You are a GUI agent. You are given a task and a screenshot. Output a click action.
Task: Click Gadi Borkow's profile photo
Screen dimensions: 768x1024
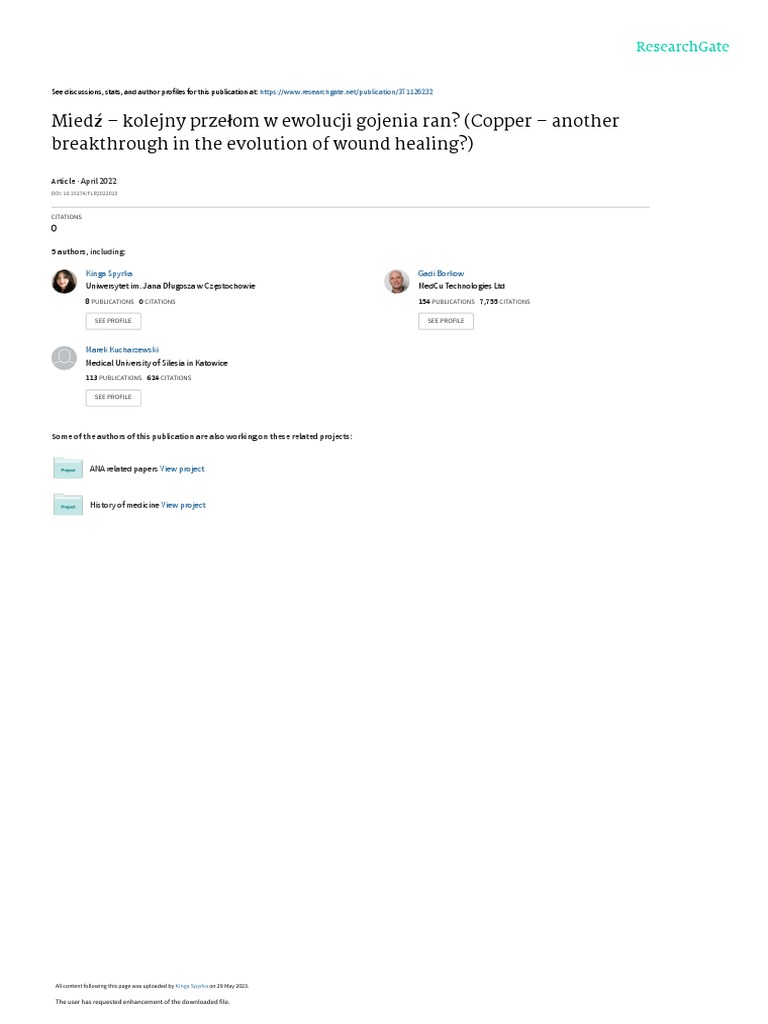tap(397, 282)
